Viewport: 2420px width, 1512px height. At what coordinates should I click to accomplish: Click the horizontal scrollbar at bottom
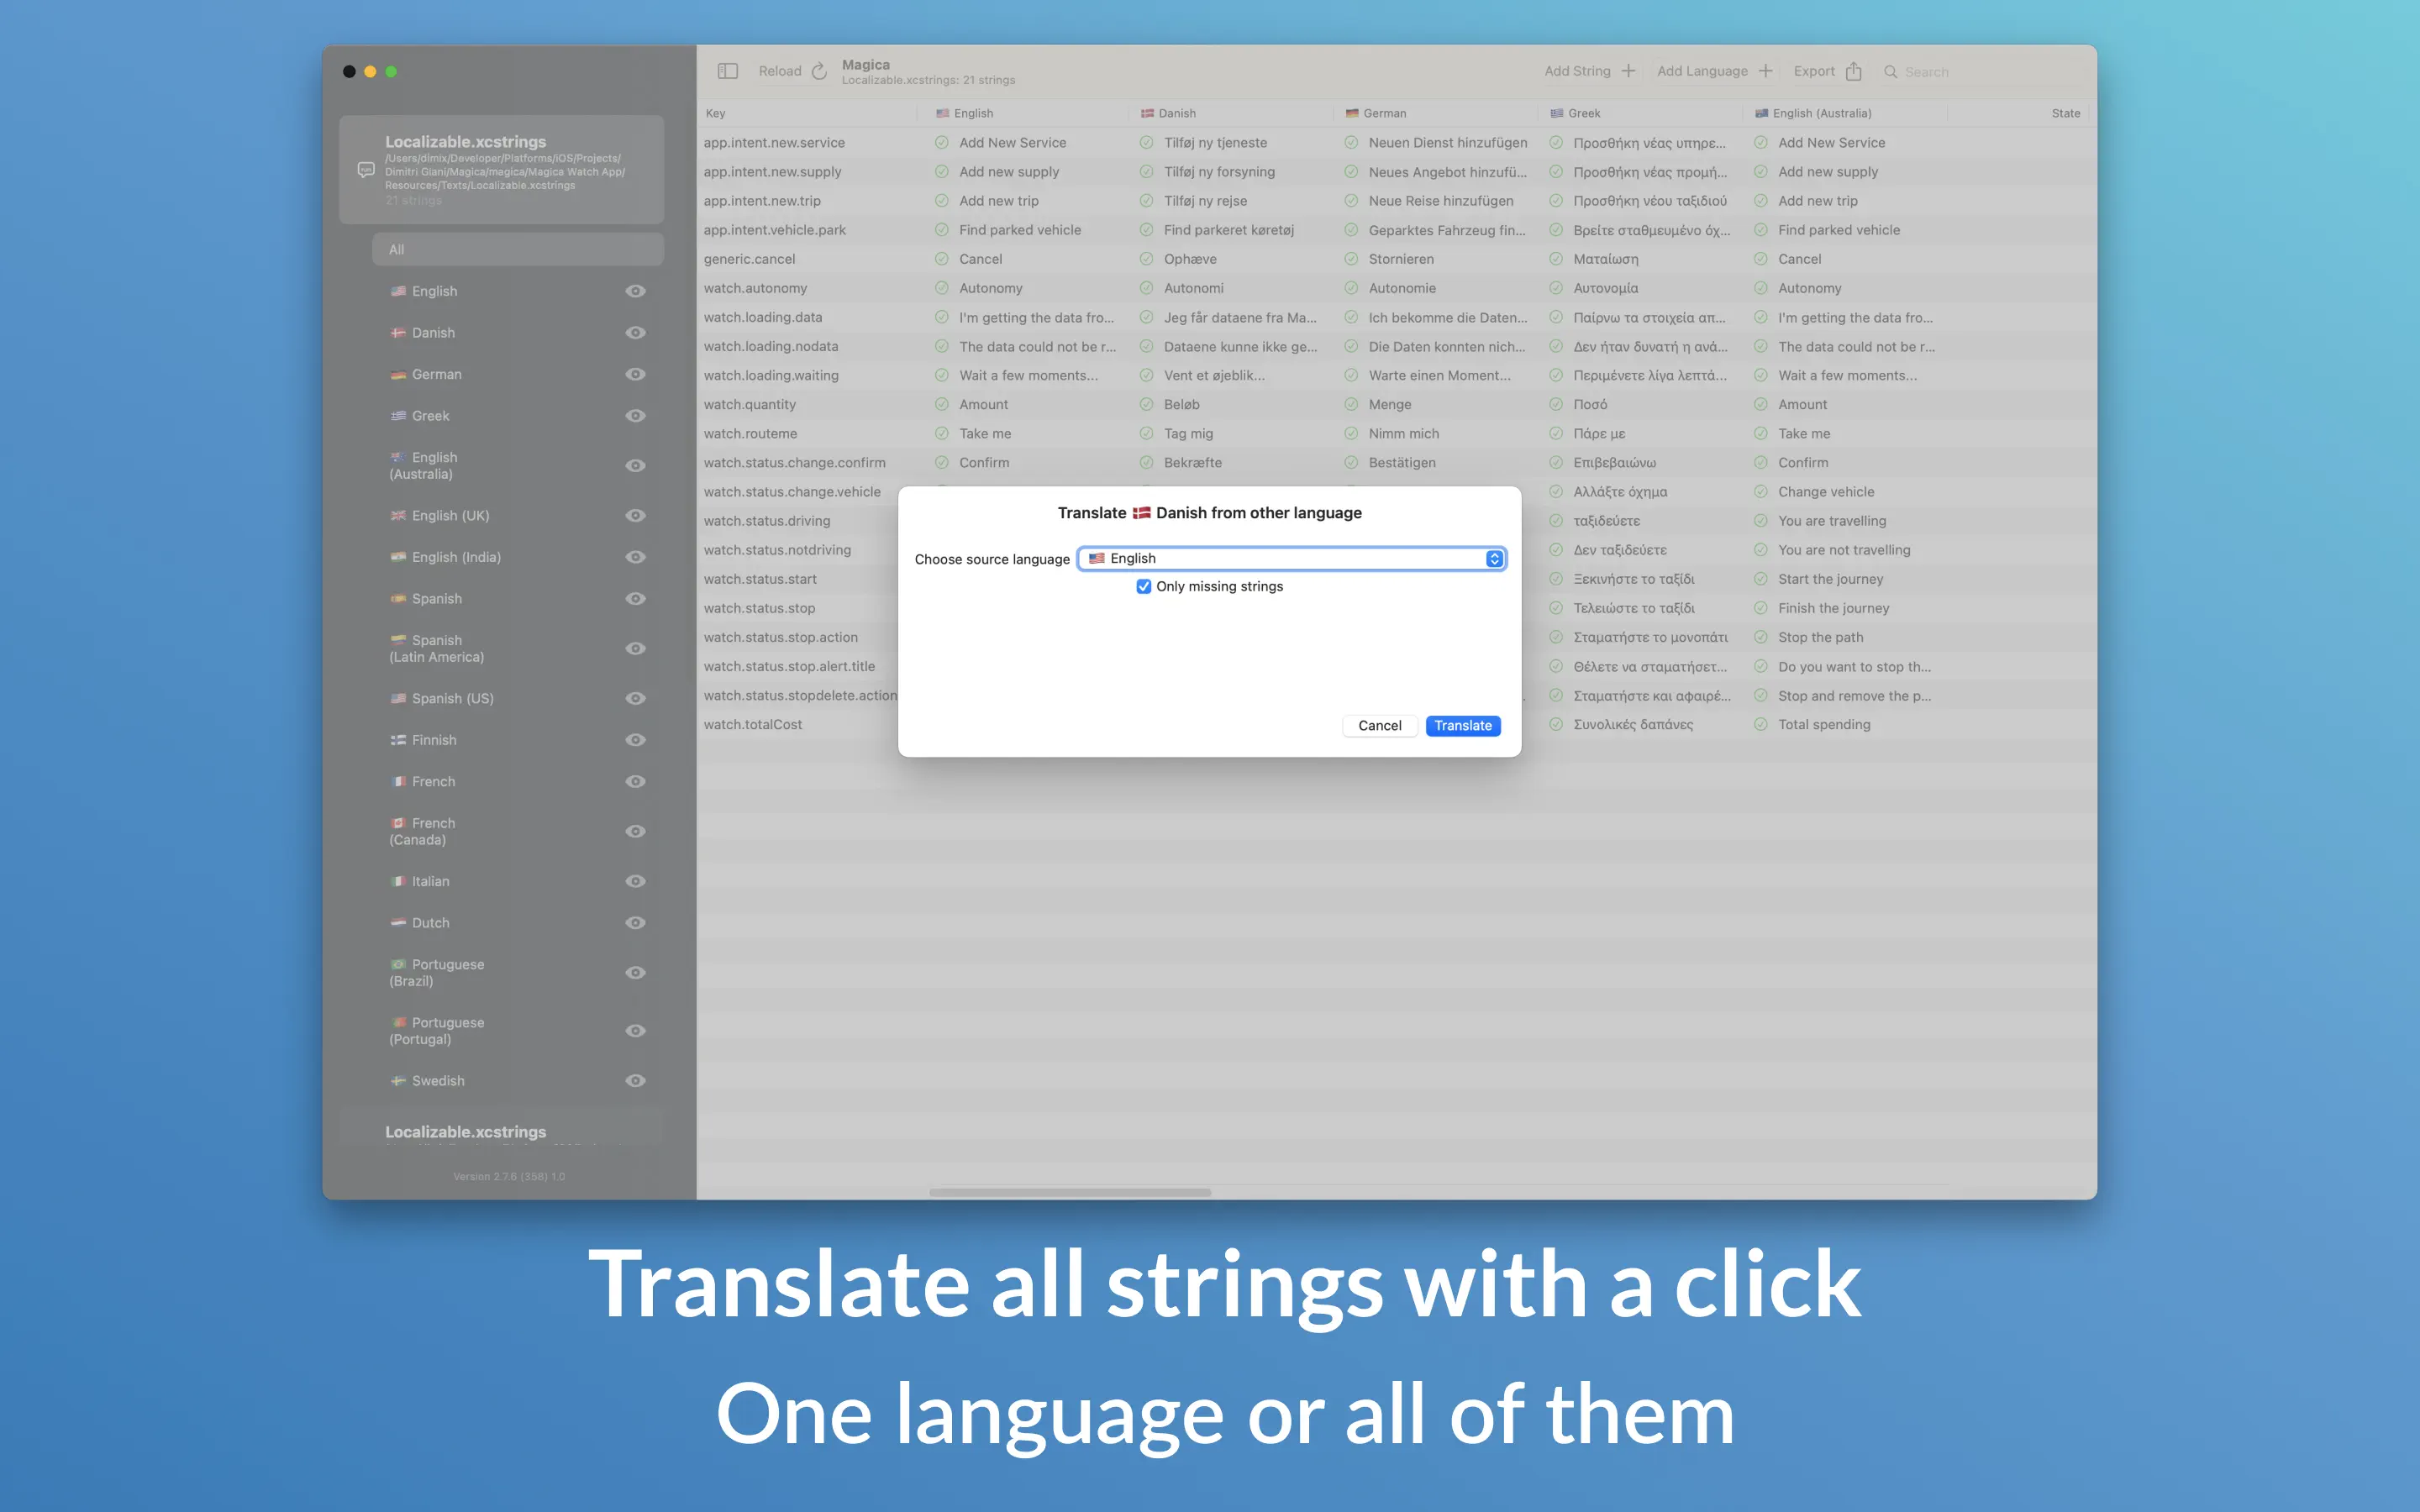coord(1070,1192)
